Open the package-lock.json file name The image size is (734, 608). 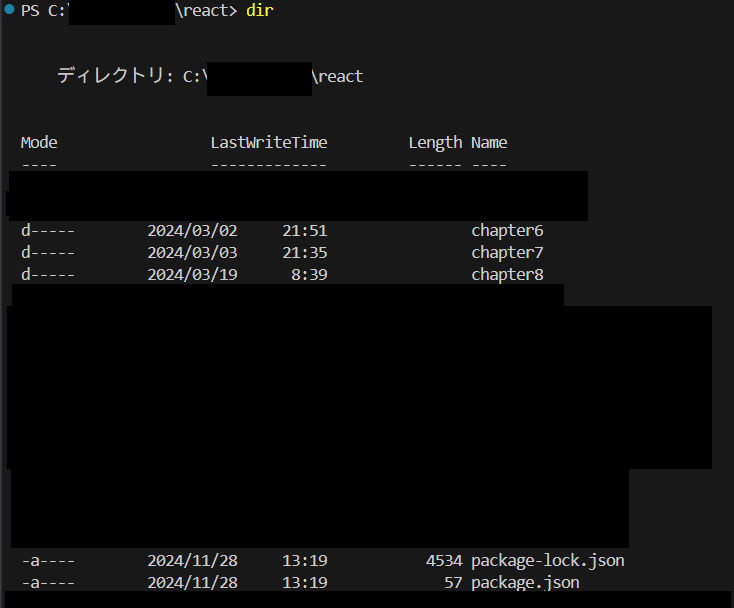547,561
